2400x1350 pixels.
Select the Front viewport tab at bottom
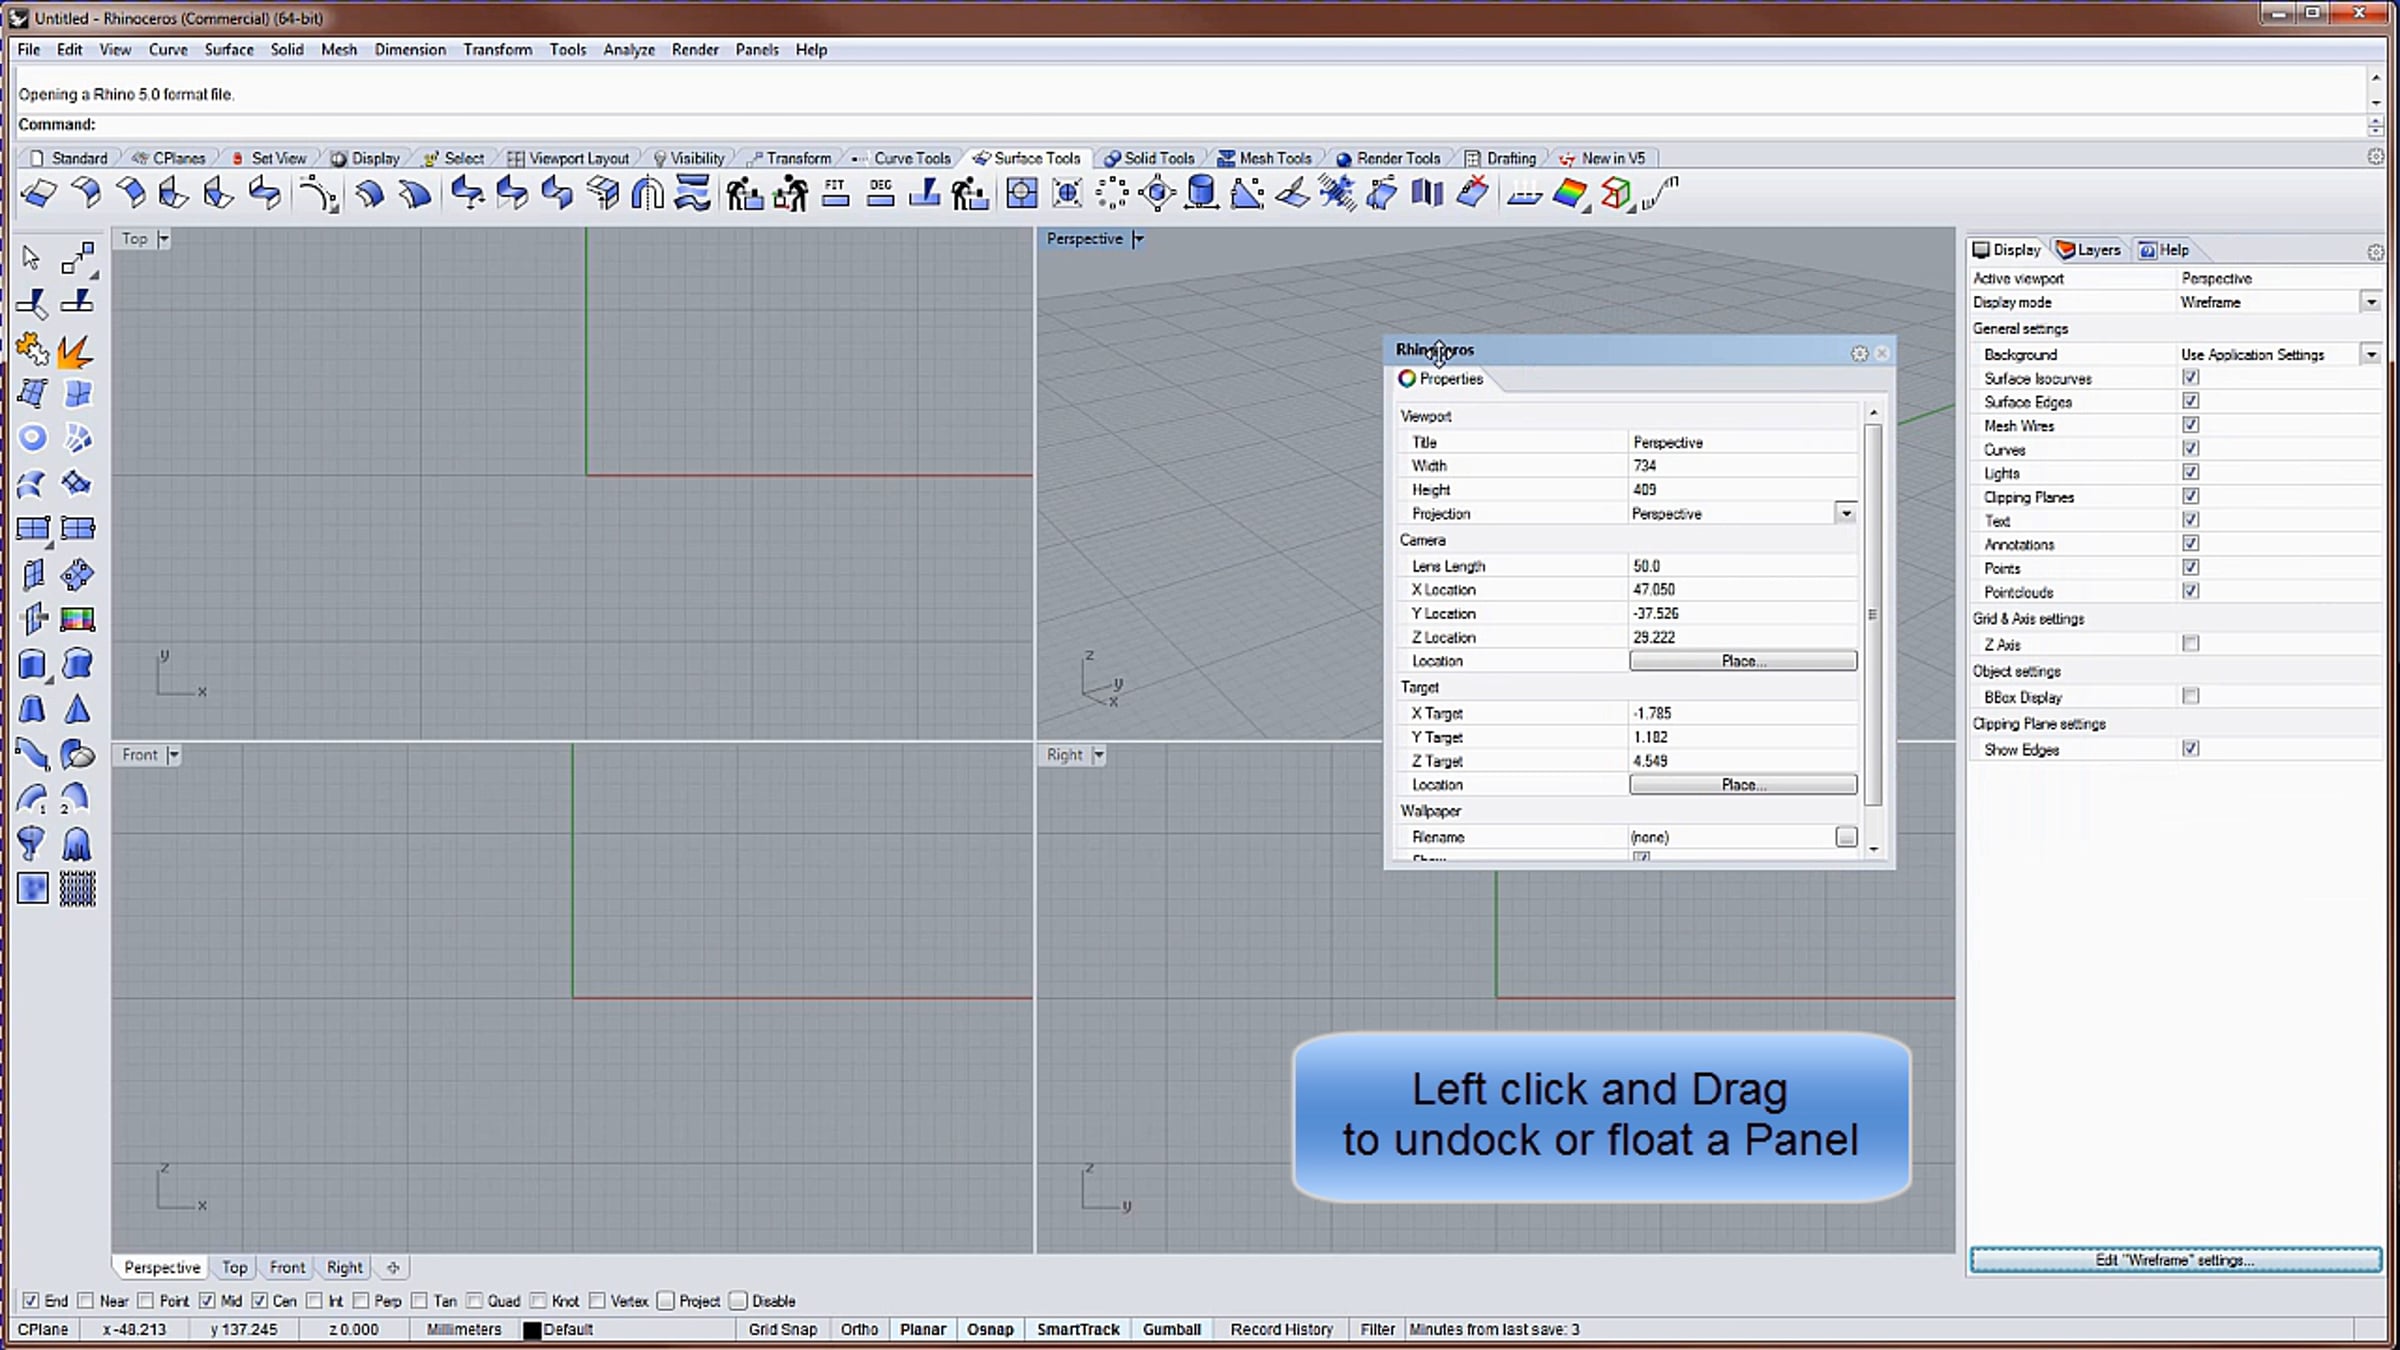(287, 1268)
